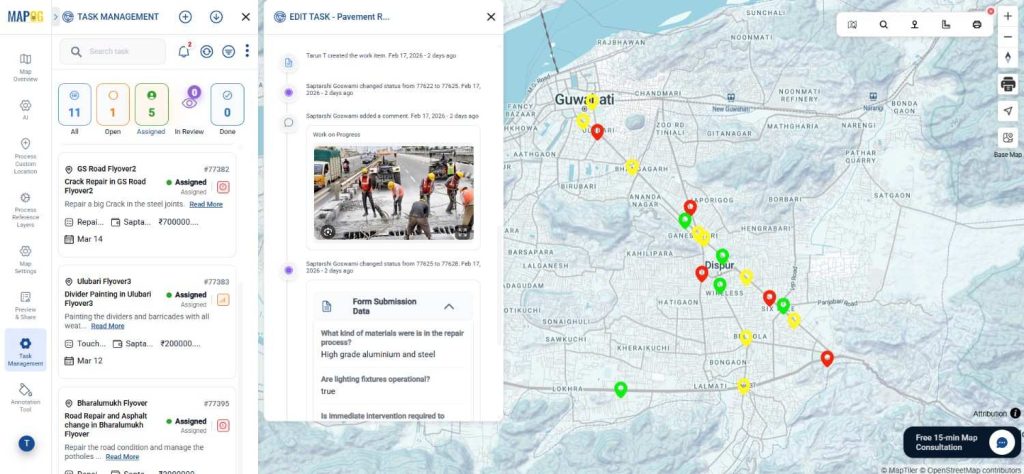
Task: Open Map Overview in the sidebar
Action: click(x=25, y=67)
